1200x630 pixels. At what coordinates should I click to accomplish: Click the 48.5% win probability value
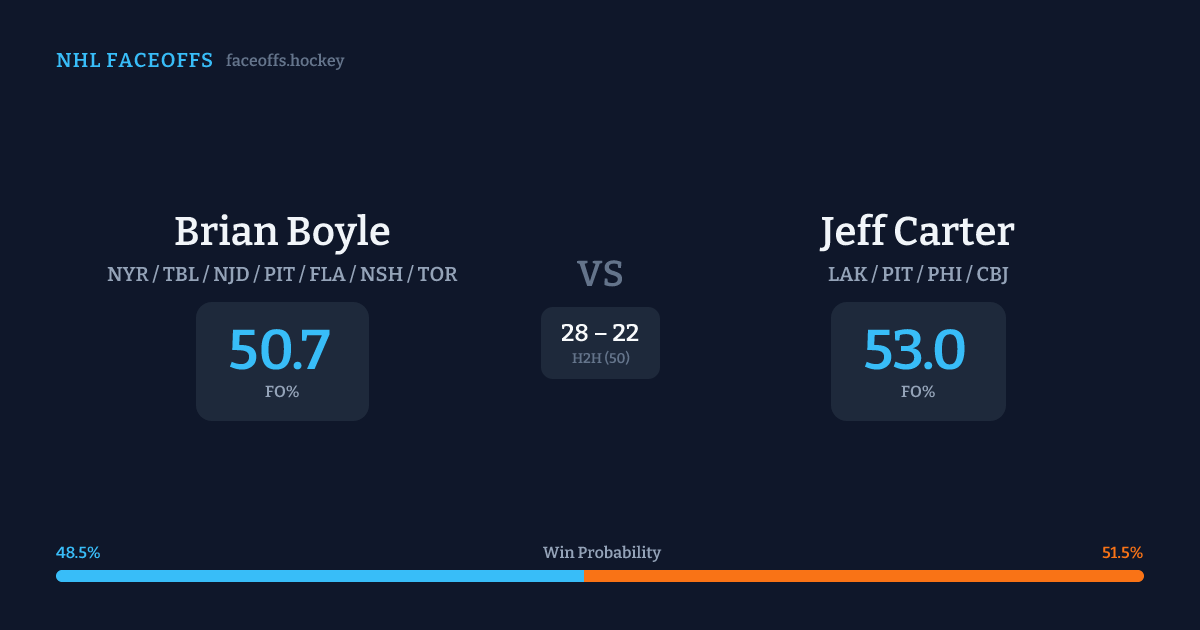pyautogui.click(x=78, y=553)
